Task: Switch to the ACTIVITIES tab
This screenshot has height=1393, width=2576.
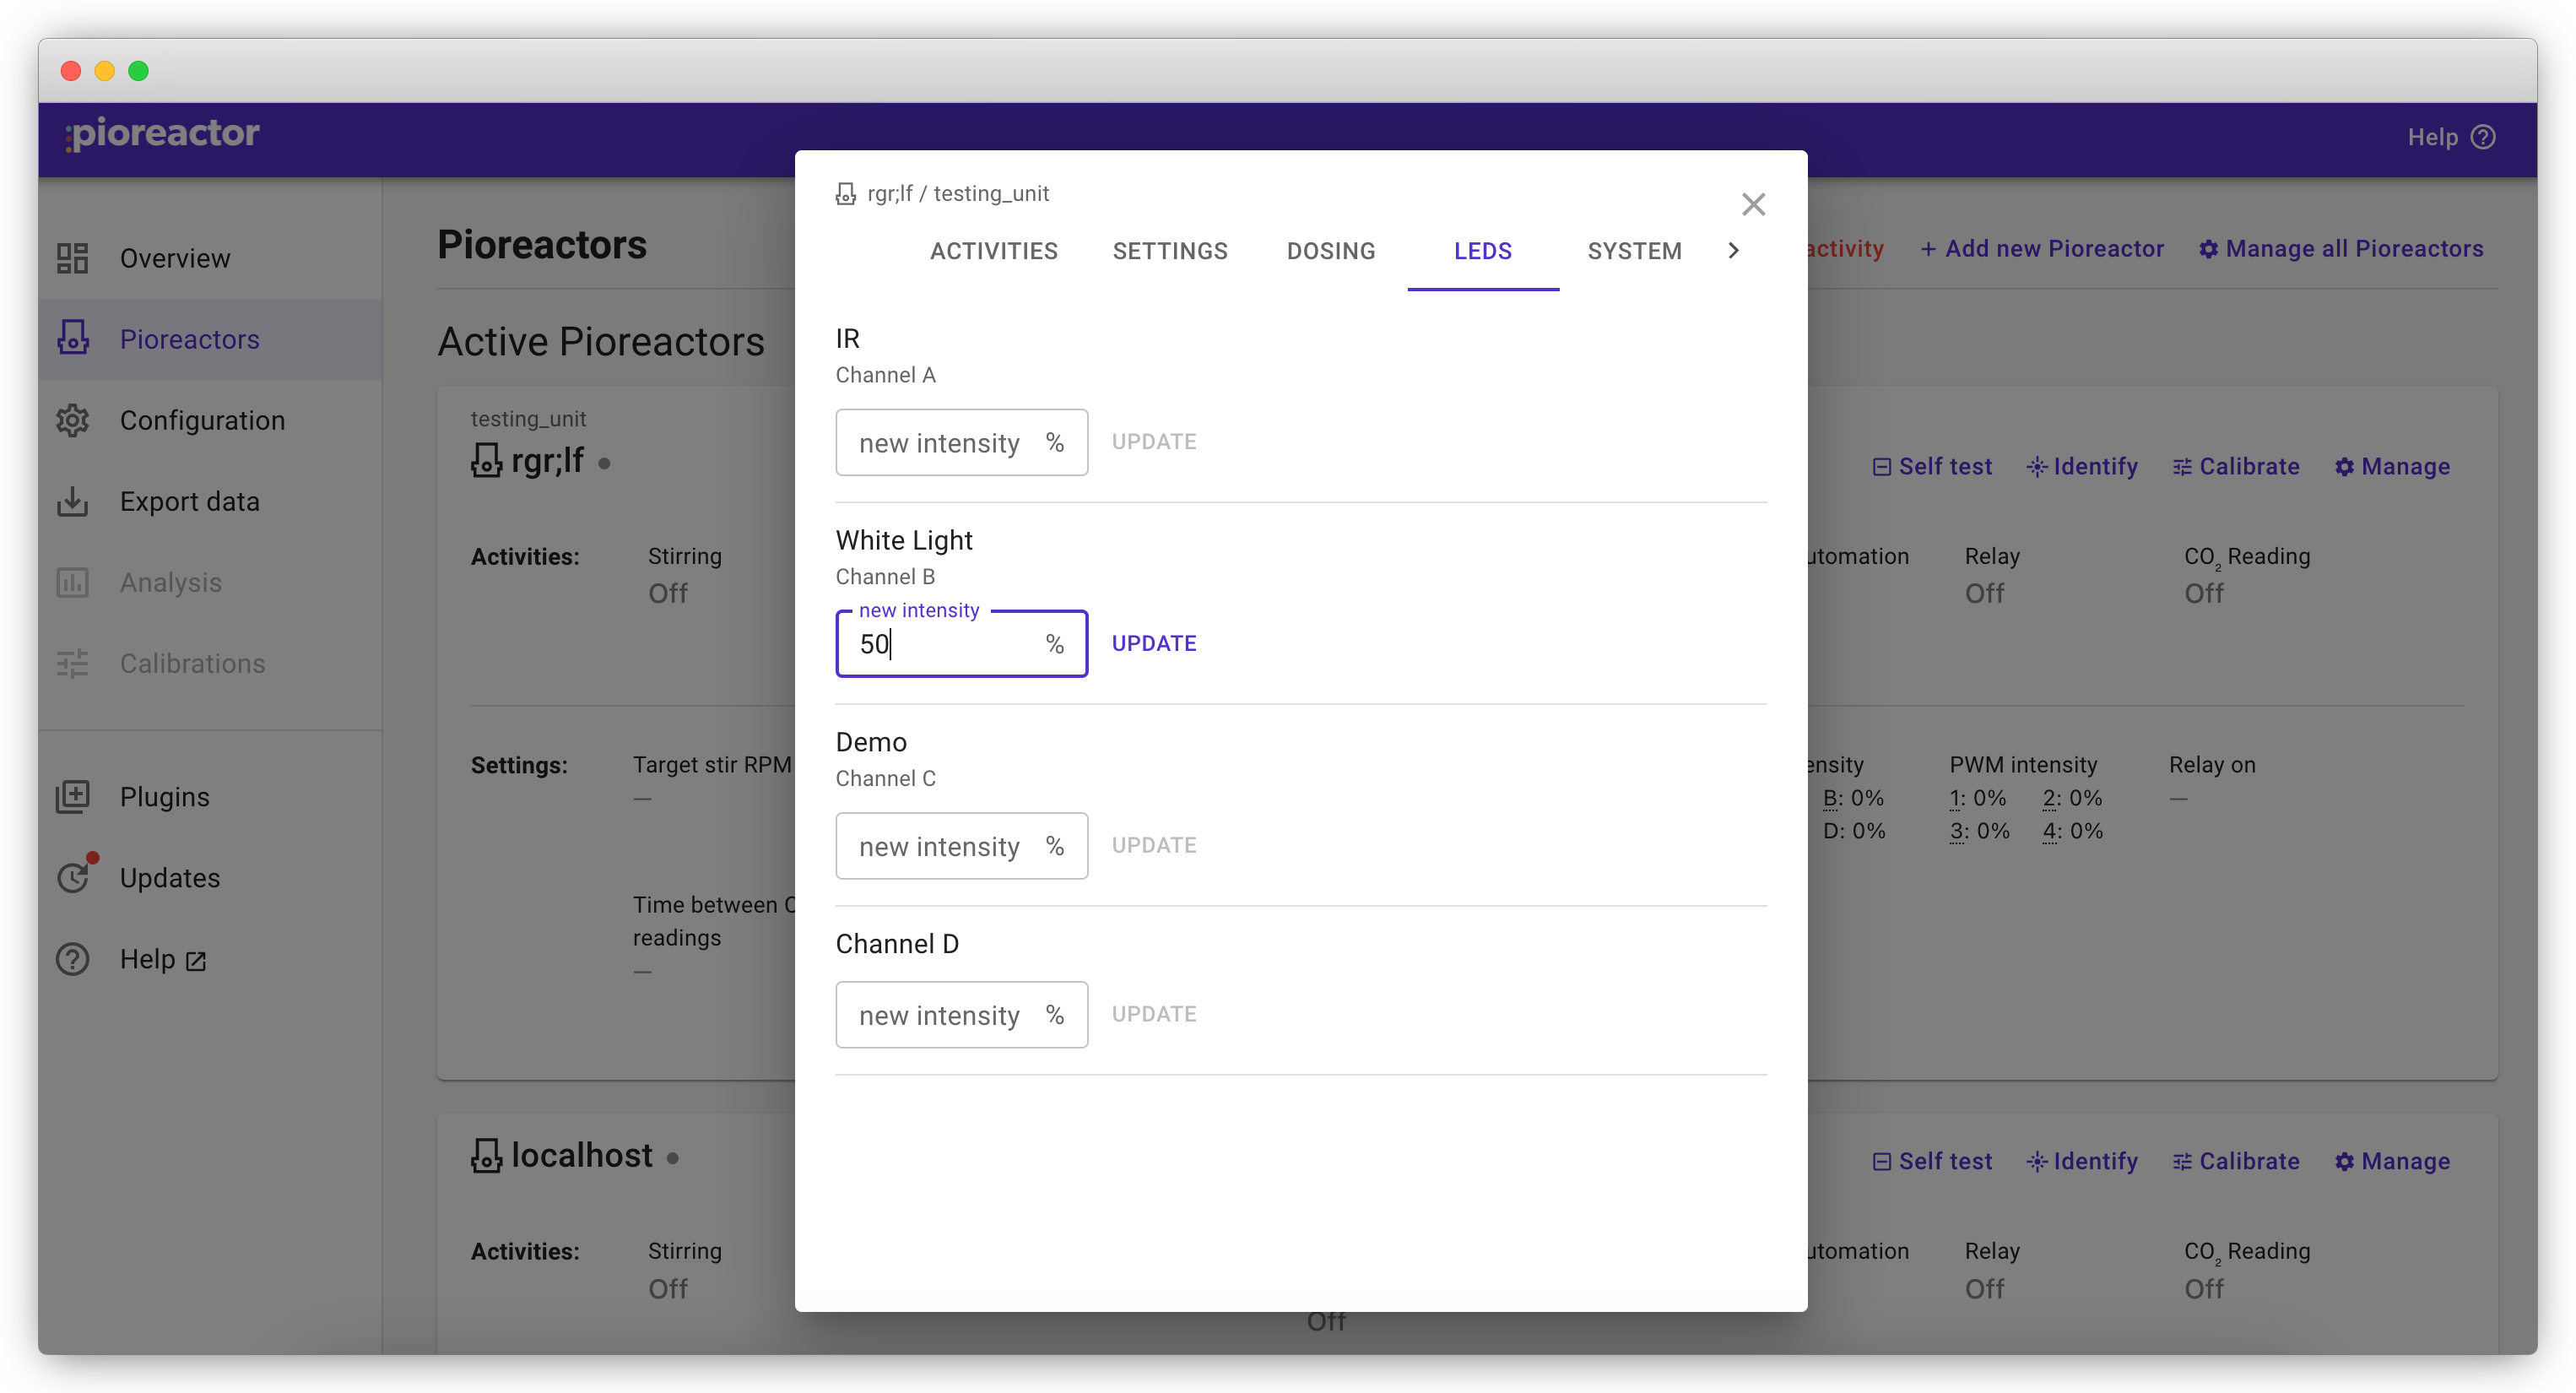Action: pos(993,251)
